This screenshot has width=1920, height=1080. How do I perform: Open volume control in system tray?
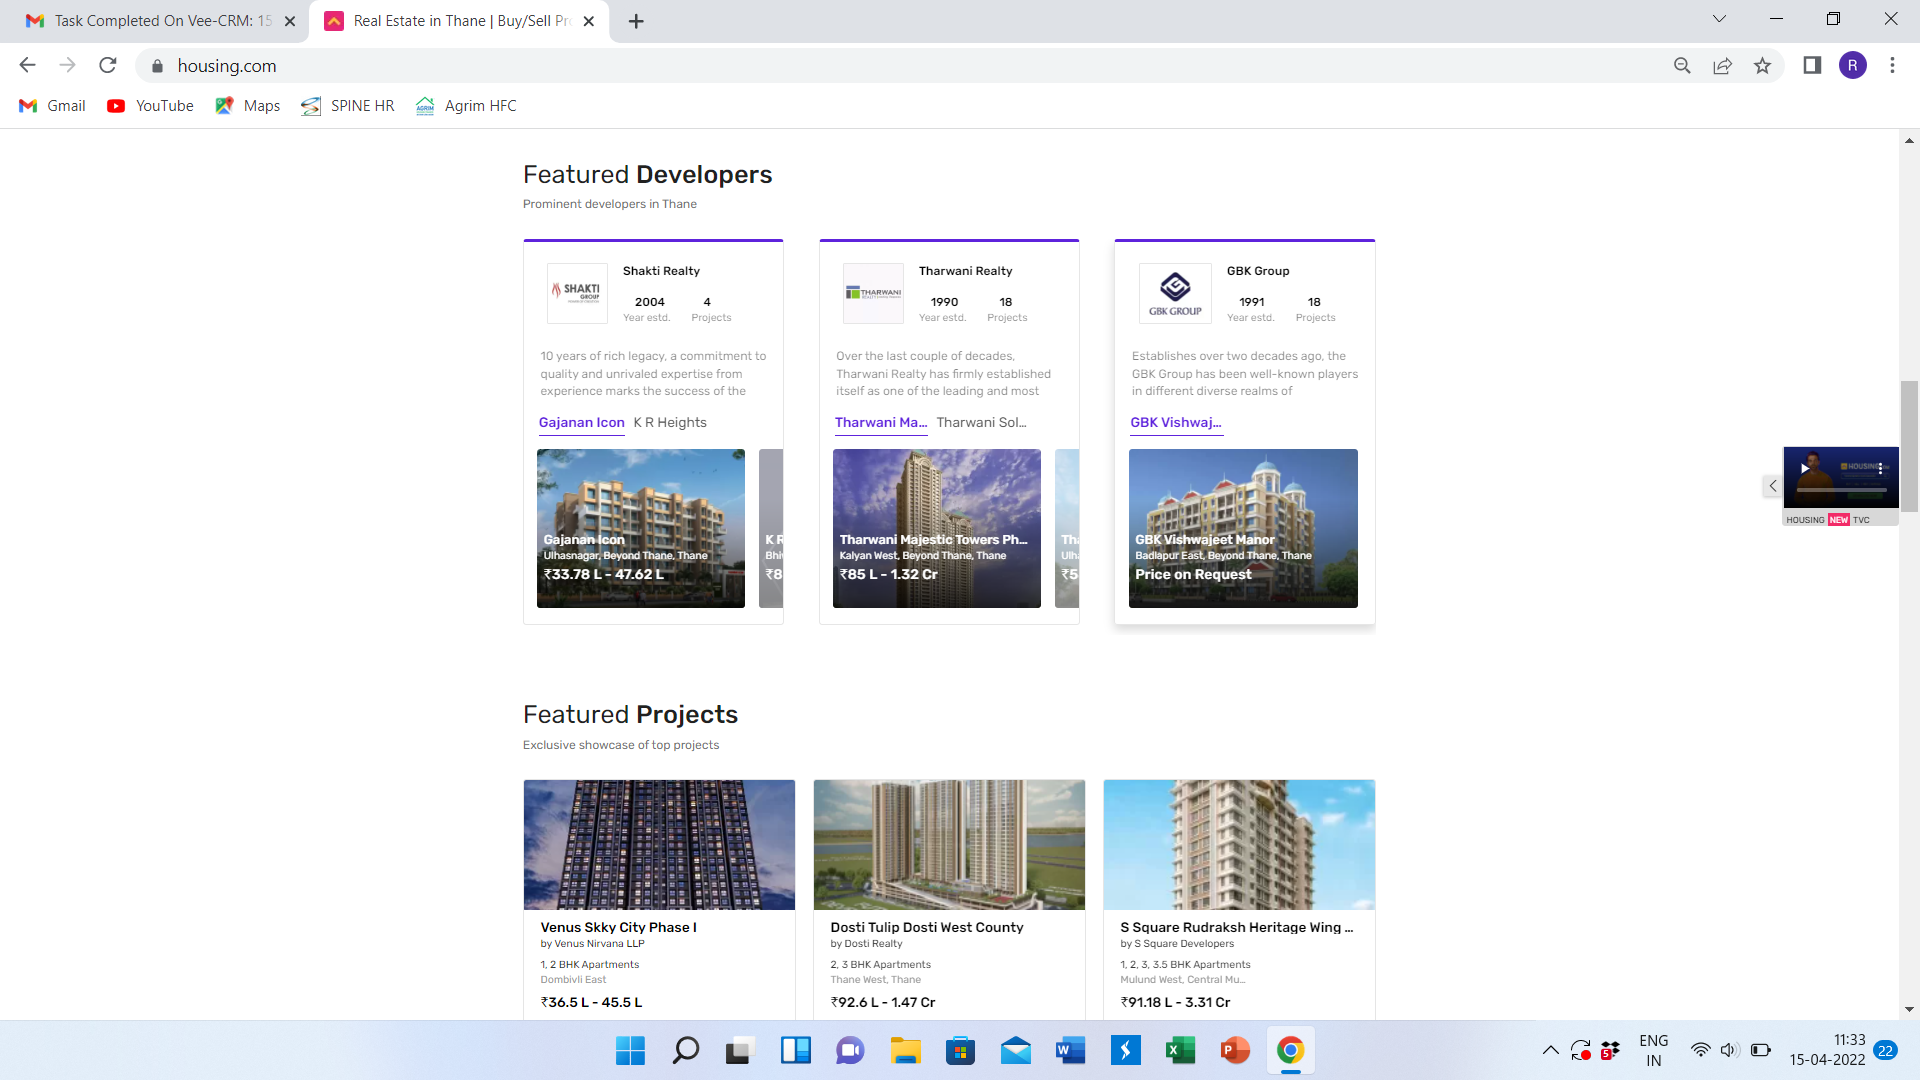tap(1729, 1050)
